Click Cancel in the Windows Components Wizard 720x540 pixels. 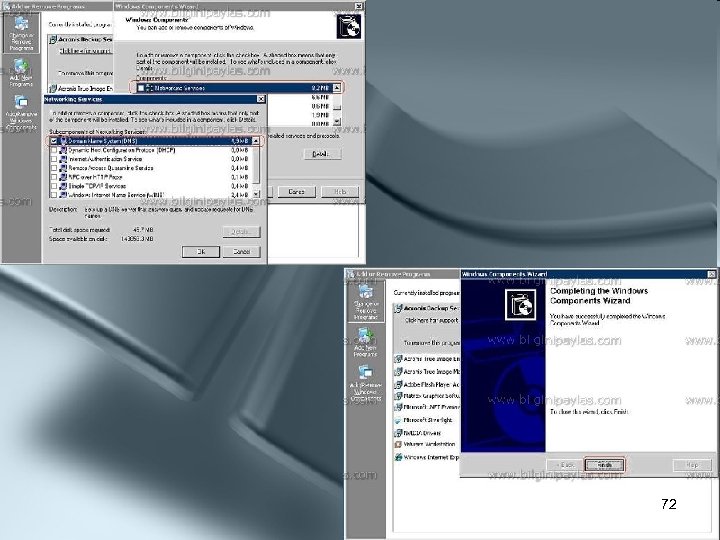[x=296, y=191]
